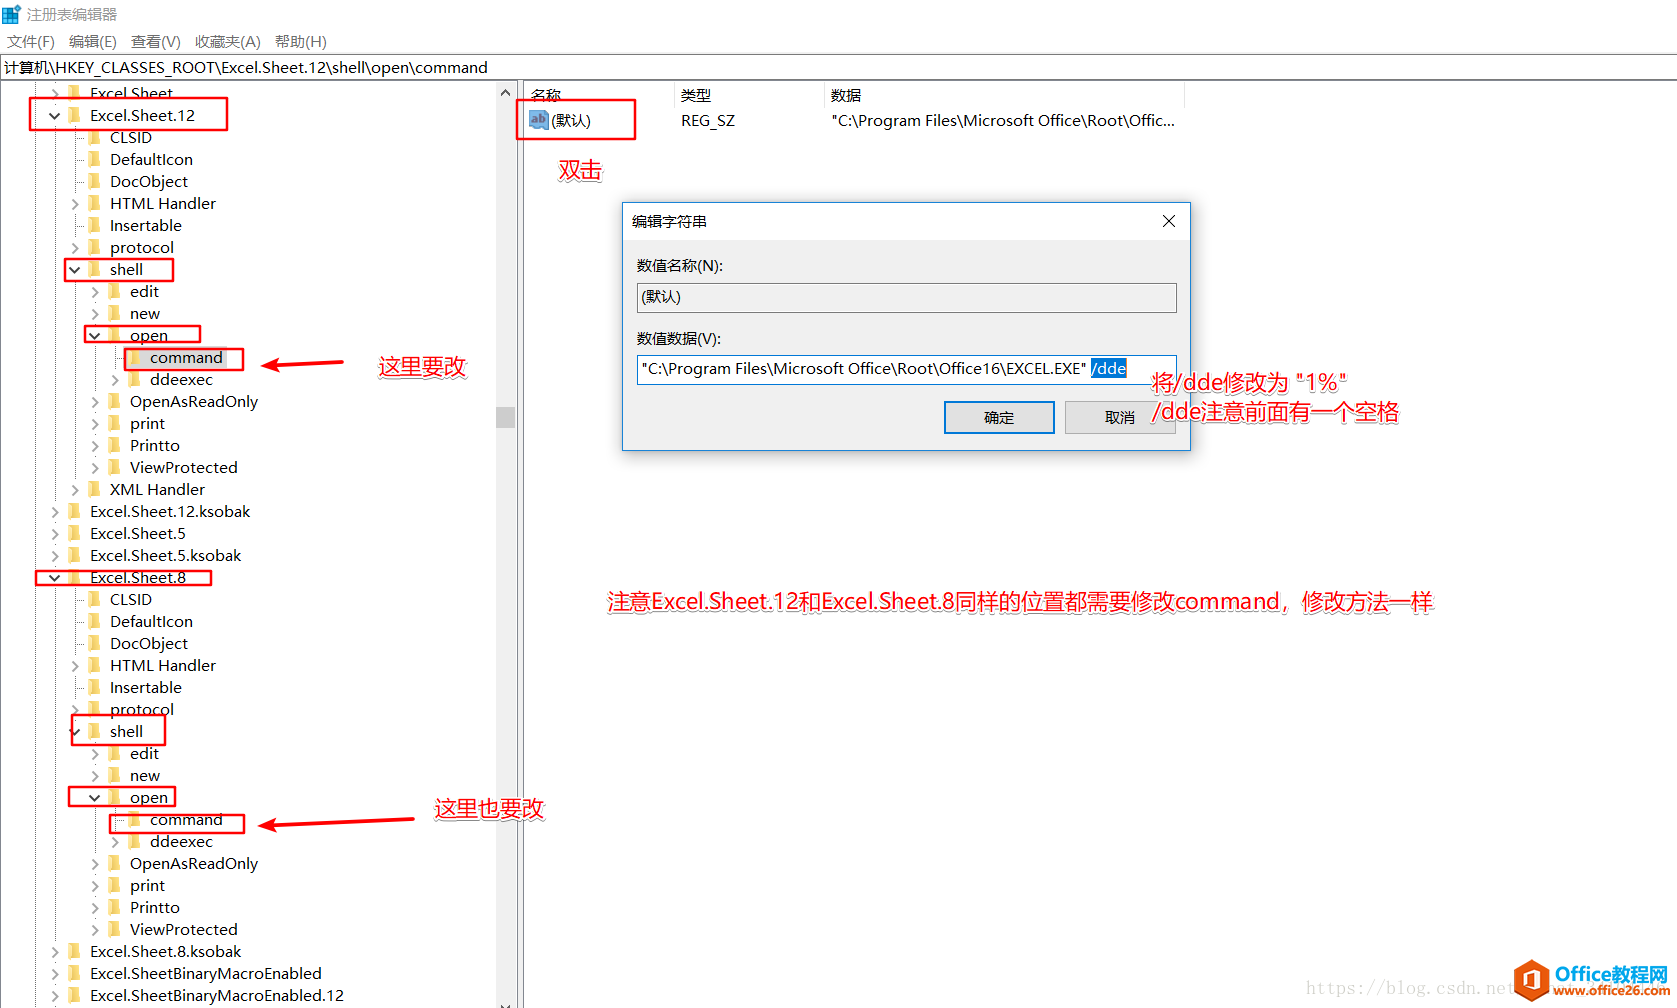Click the Excel.Sheet.8 folder icon
Screen dimensions: 1677x1008
[75, 577]
